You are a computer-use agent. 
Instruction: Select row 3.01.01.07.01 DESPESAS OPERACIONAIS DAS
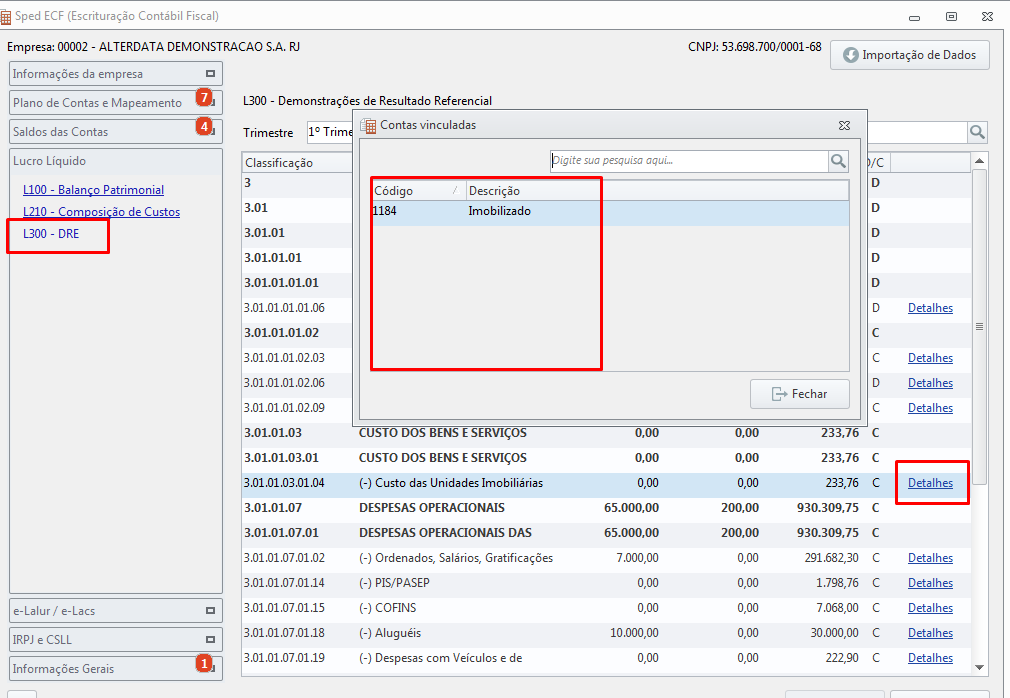point(606,533)
